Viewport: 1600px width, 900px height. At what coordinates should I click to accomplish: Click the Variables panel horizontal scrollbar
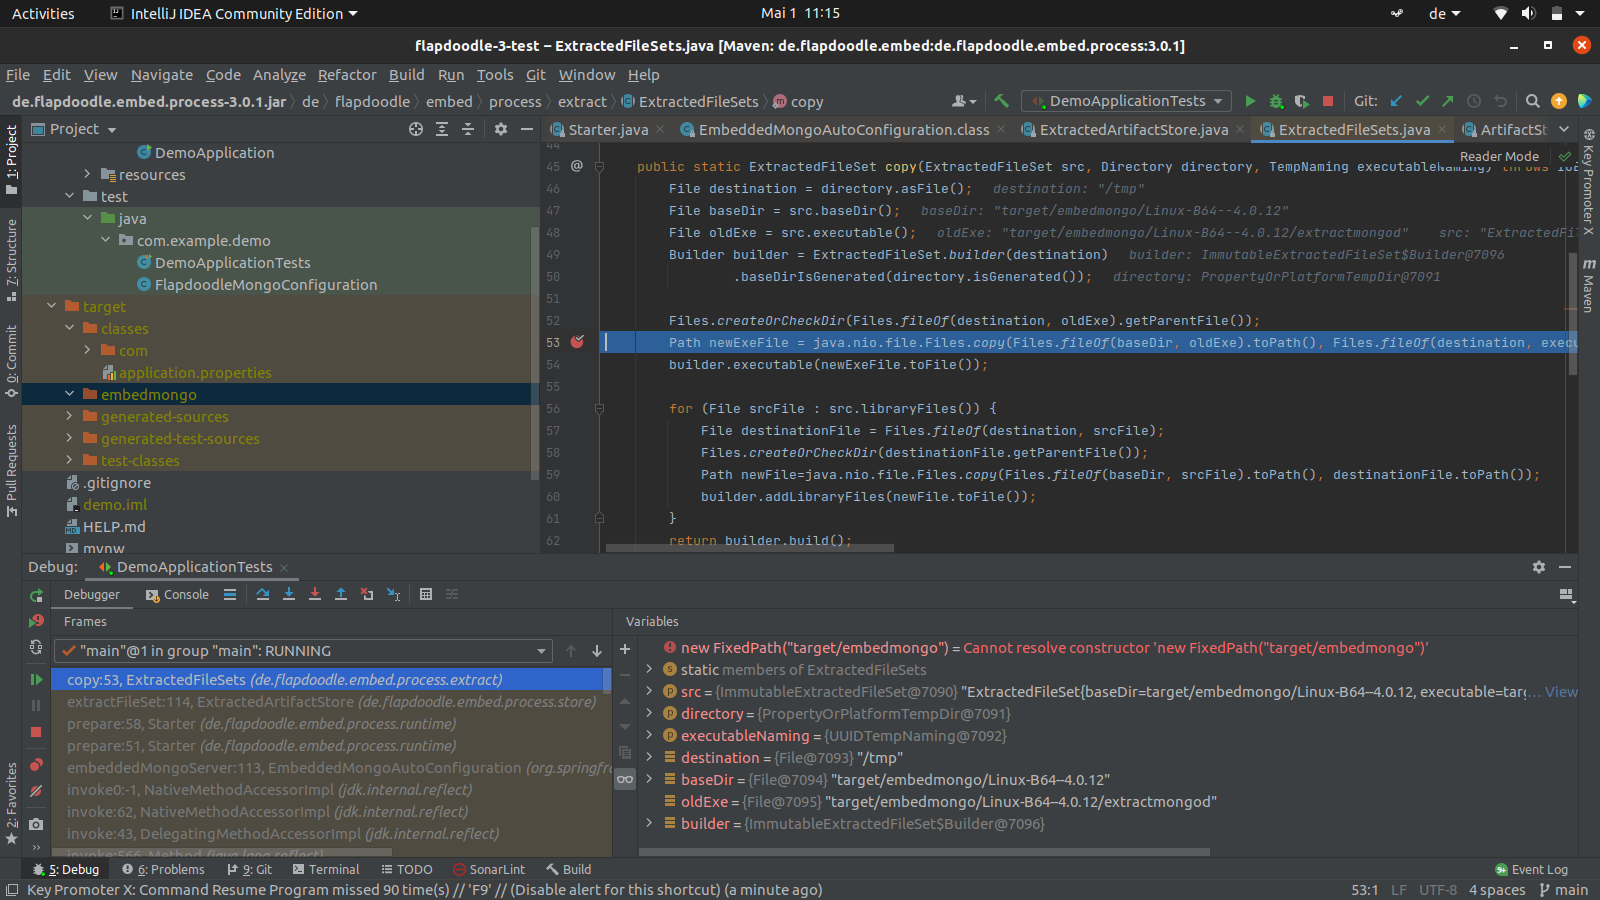(924, 852)
